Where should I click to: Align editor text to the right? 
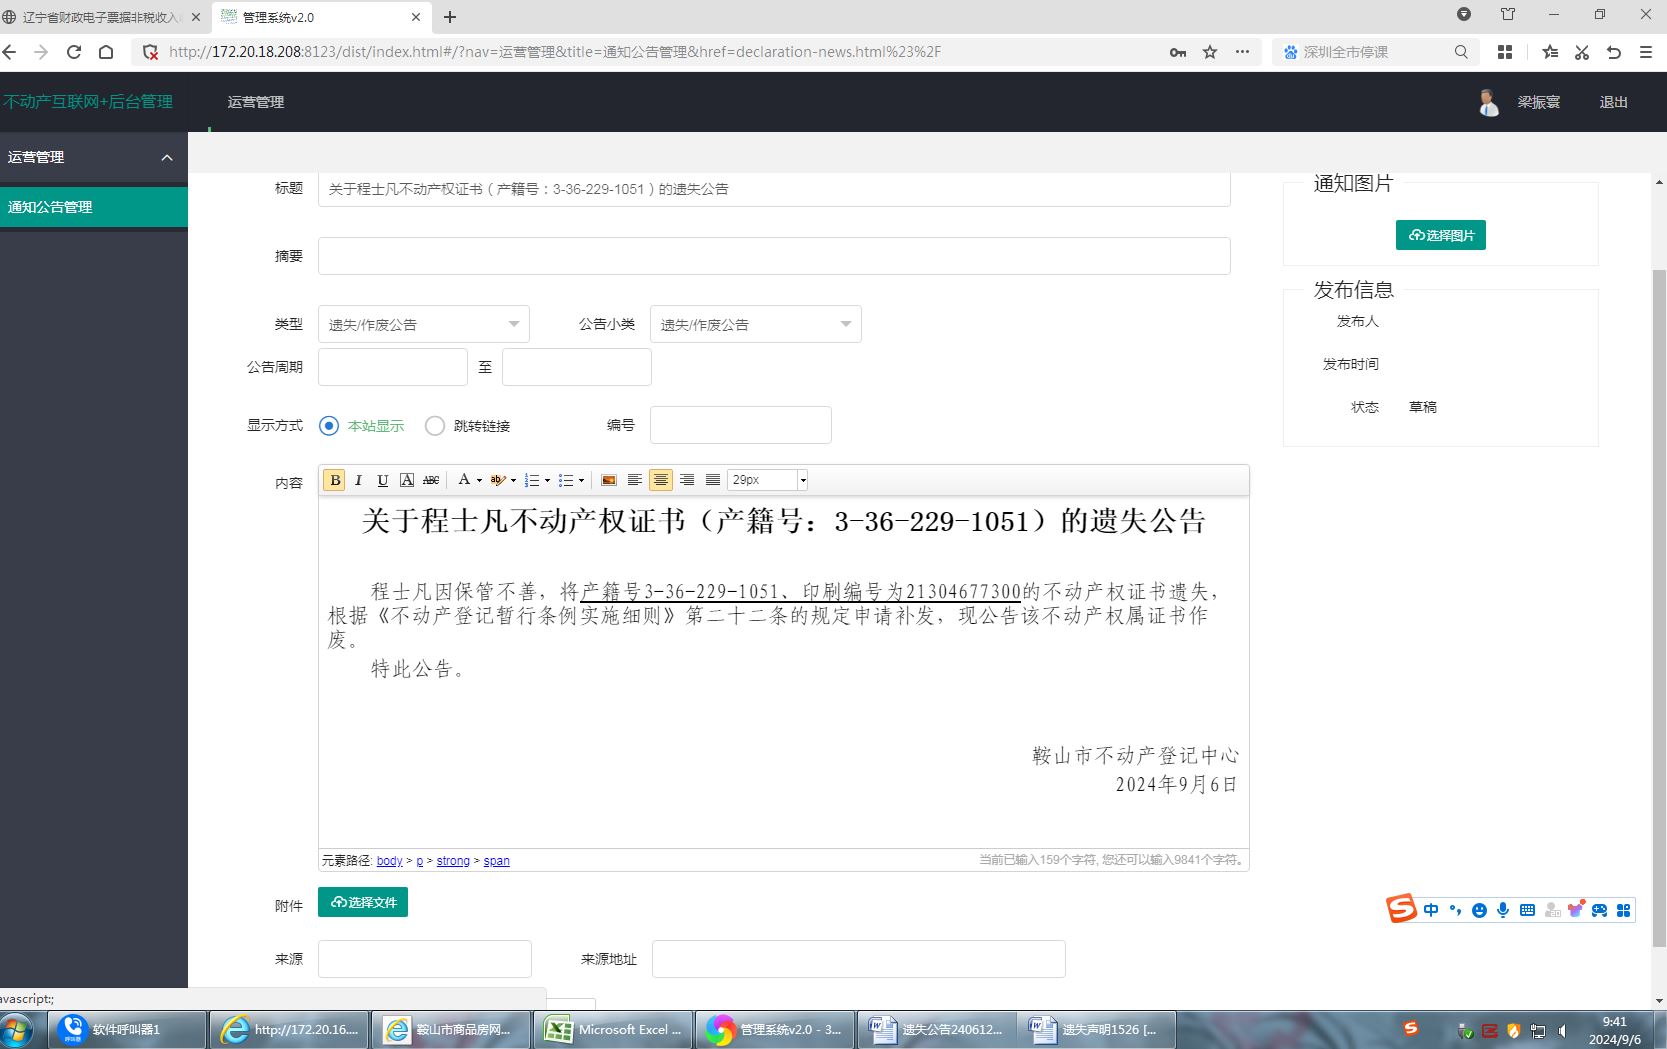(686, 480)
